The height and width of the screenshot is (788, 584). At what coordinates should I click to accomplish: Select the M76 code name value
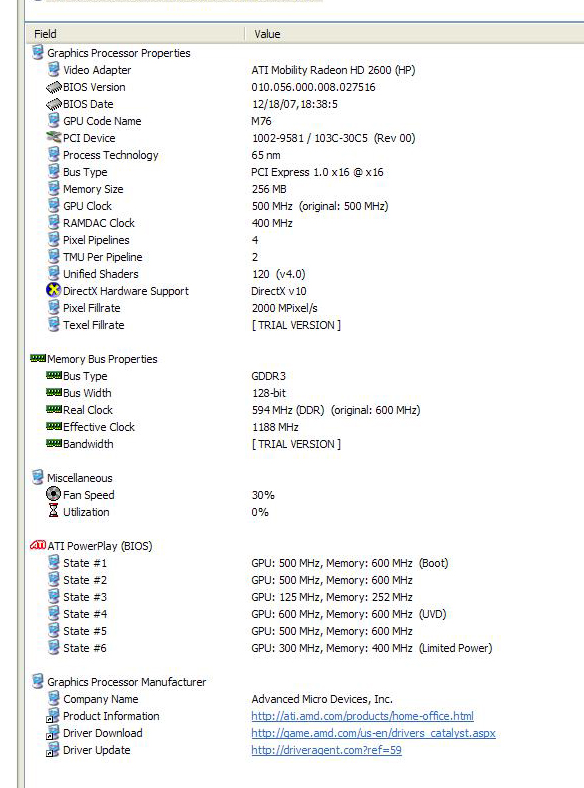coord(261,121)
